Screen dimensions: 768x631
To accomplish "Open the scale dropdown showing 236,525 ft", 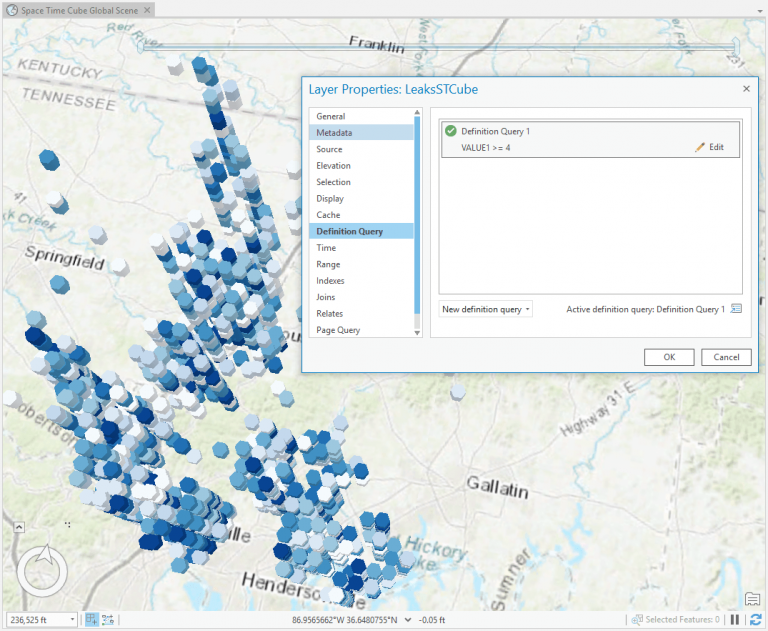I will tap(72, 620).
